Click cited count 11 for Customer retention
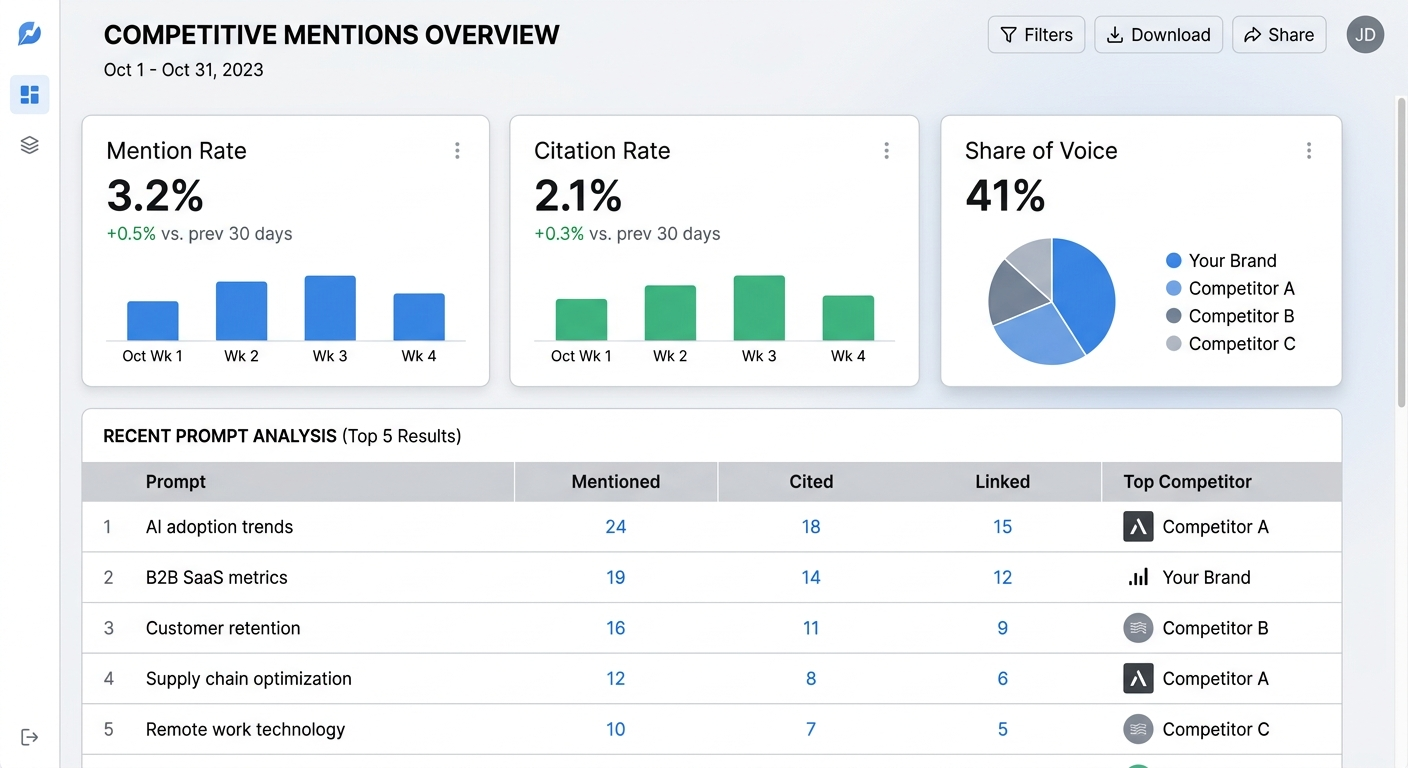 (x=810, y=628)
